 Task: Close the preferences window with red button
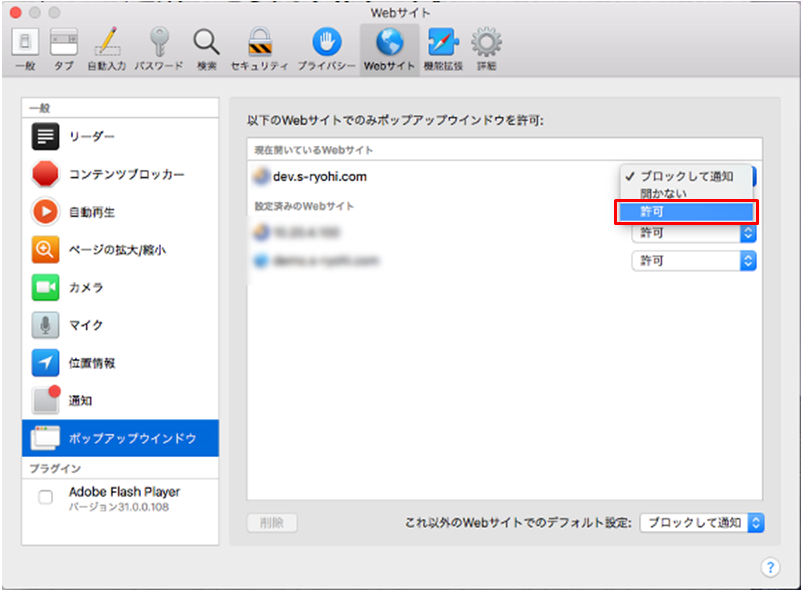[x=16, y=12]
